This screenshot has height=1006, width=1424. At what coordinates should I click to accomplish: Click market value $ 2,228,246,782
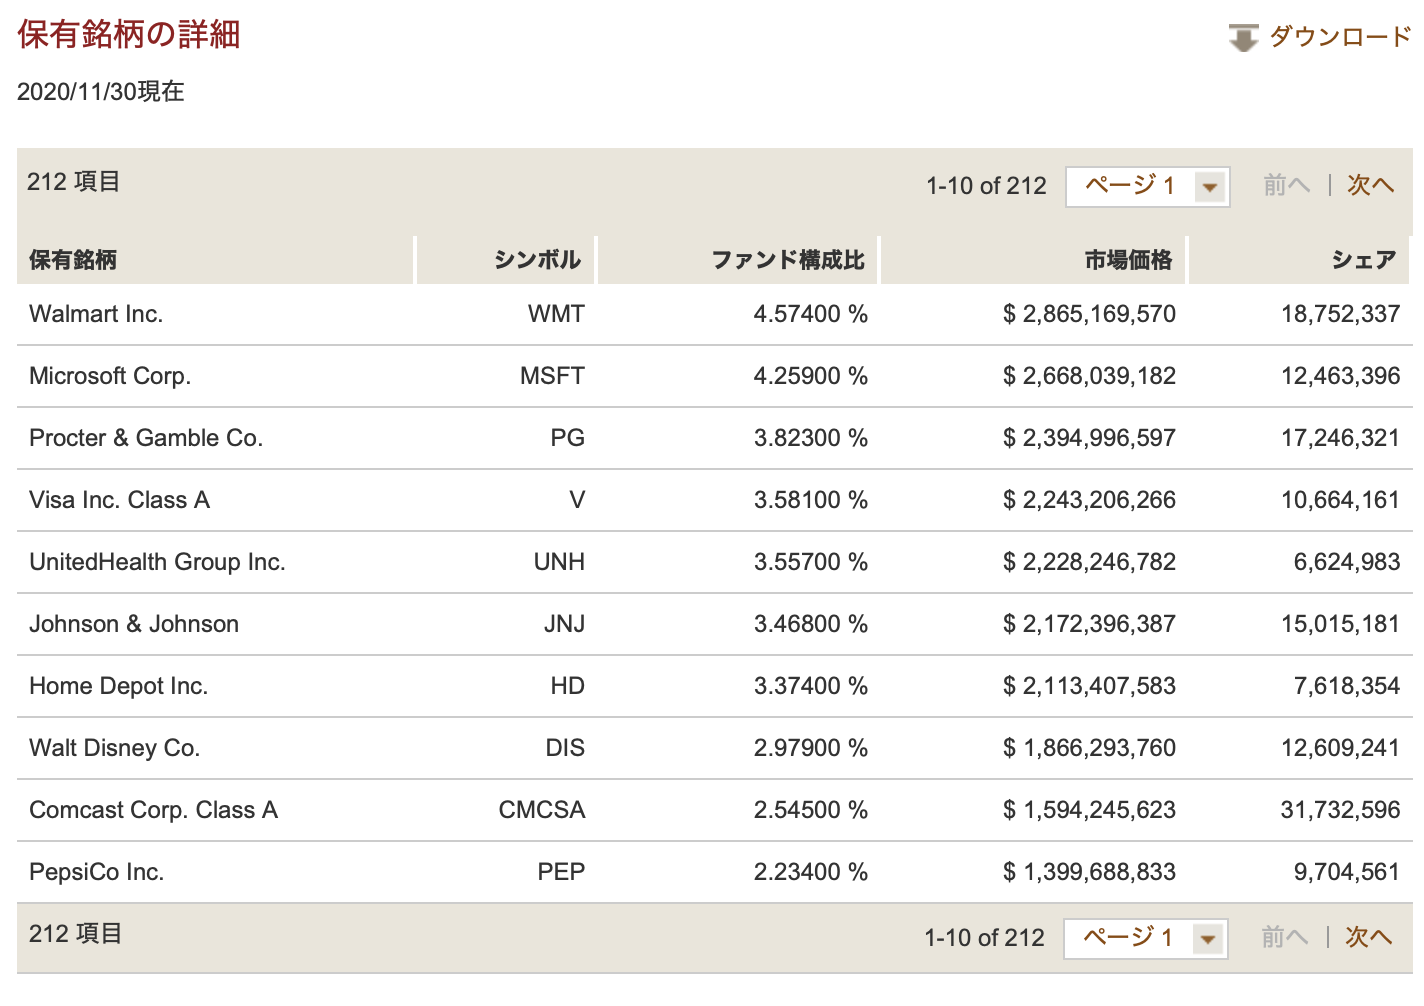pyautogui.click(x=1089, y=562)
